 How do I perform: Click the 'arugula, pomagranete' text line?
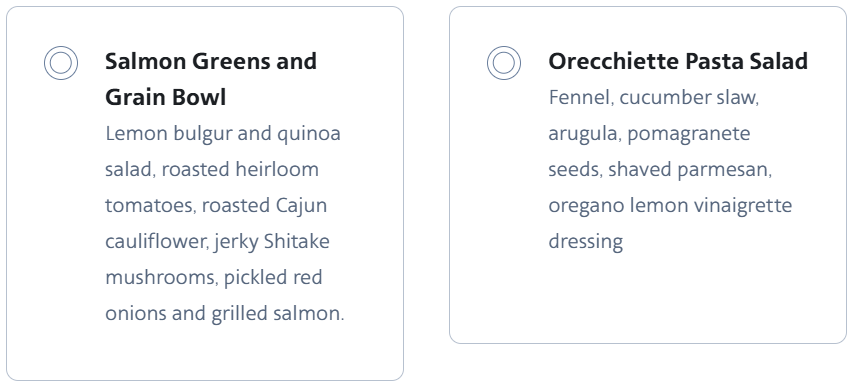[649, 134]
